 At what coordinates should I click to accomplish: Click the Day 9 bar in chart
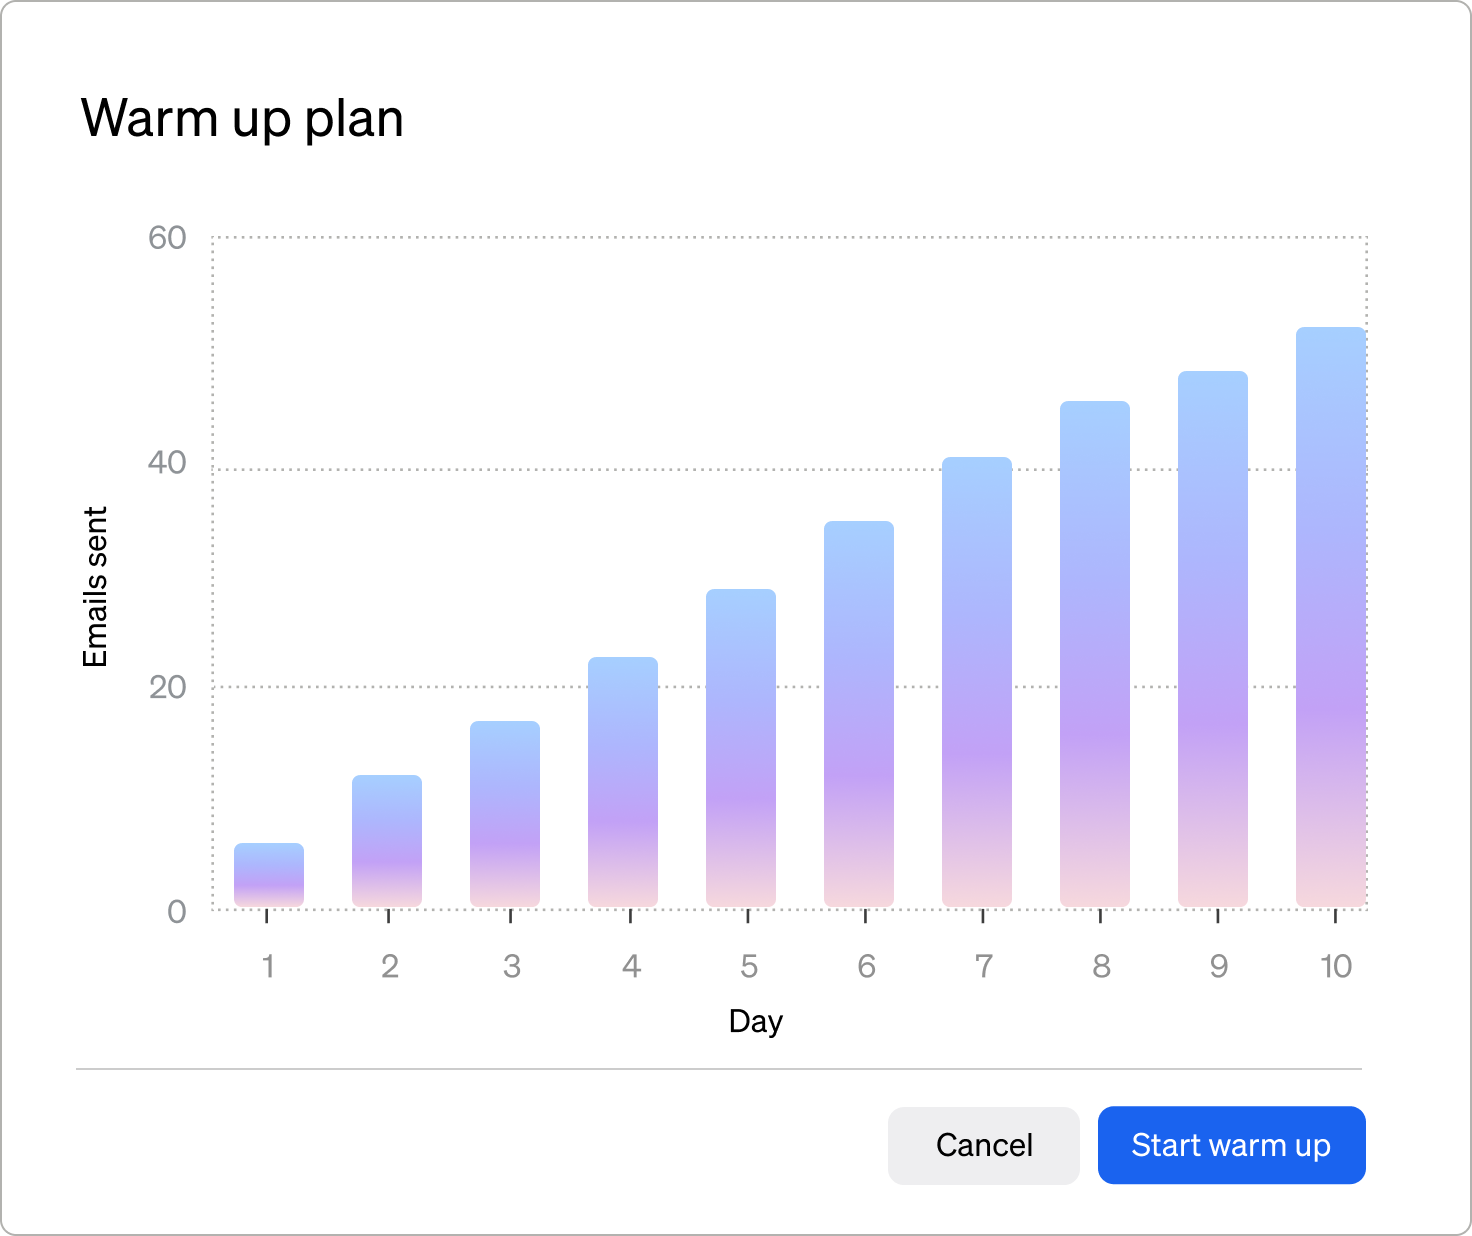pos(1213,639)
